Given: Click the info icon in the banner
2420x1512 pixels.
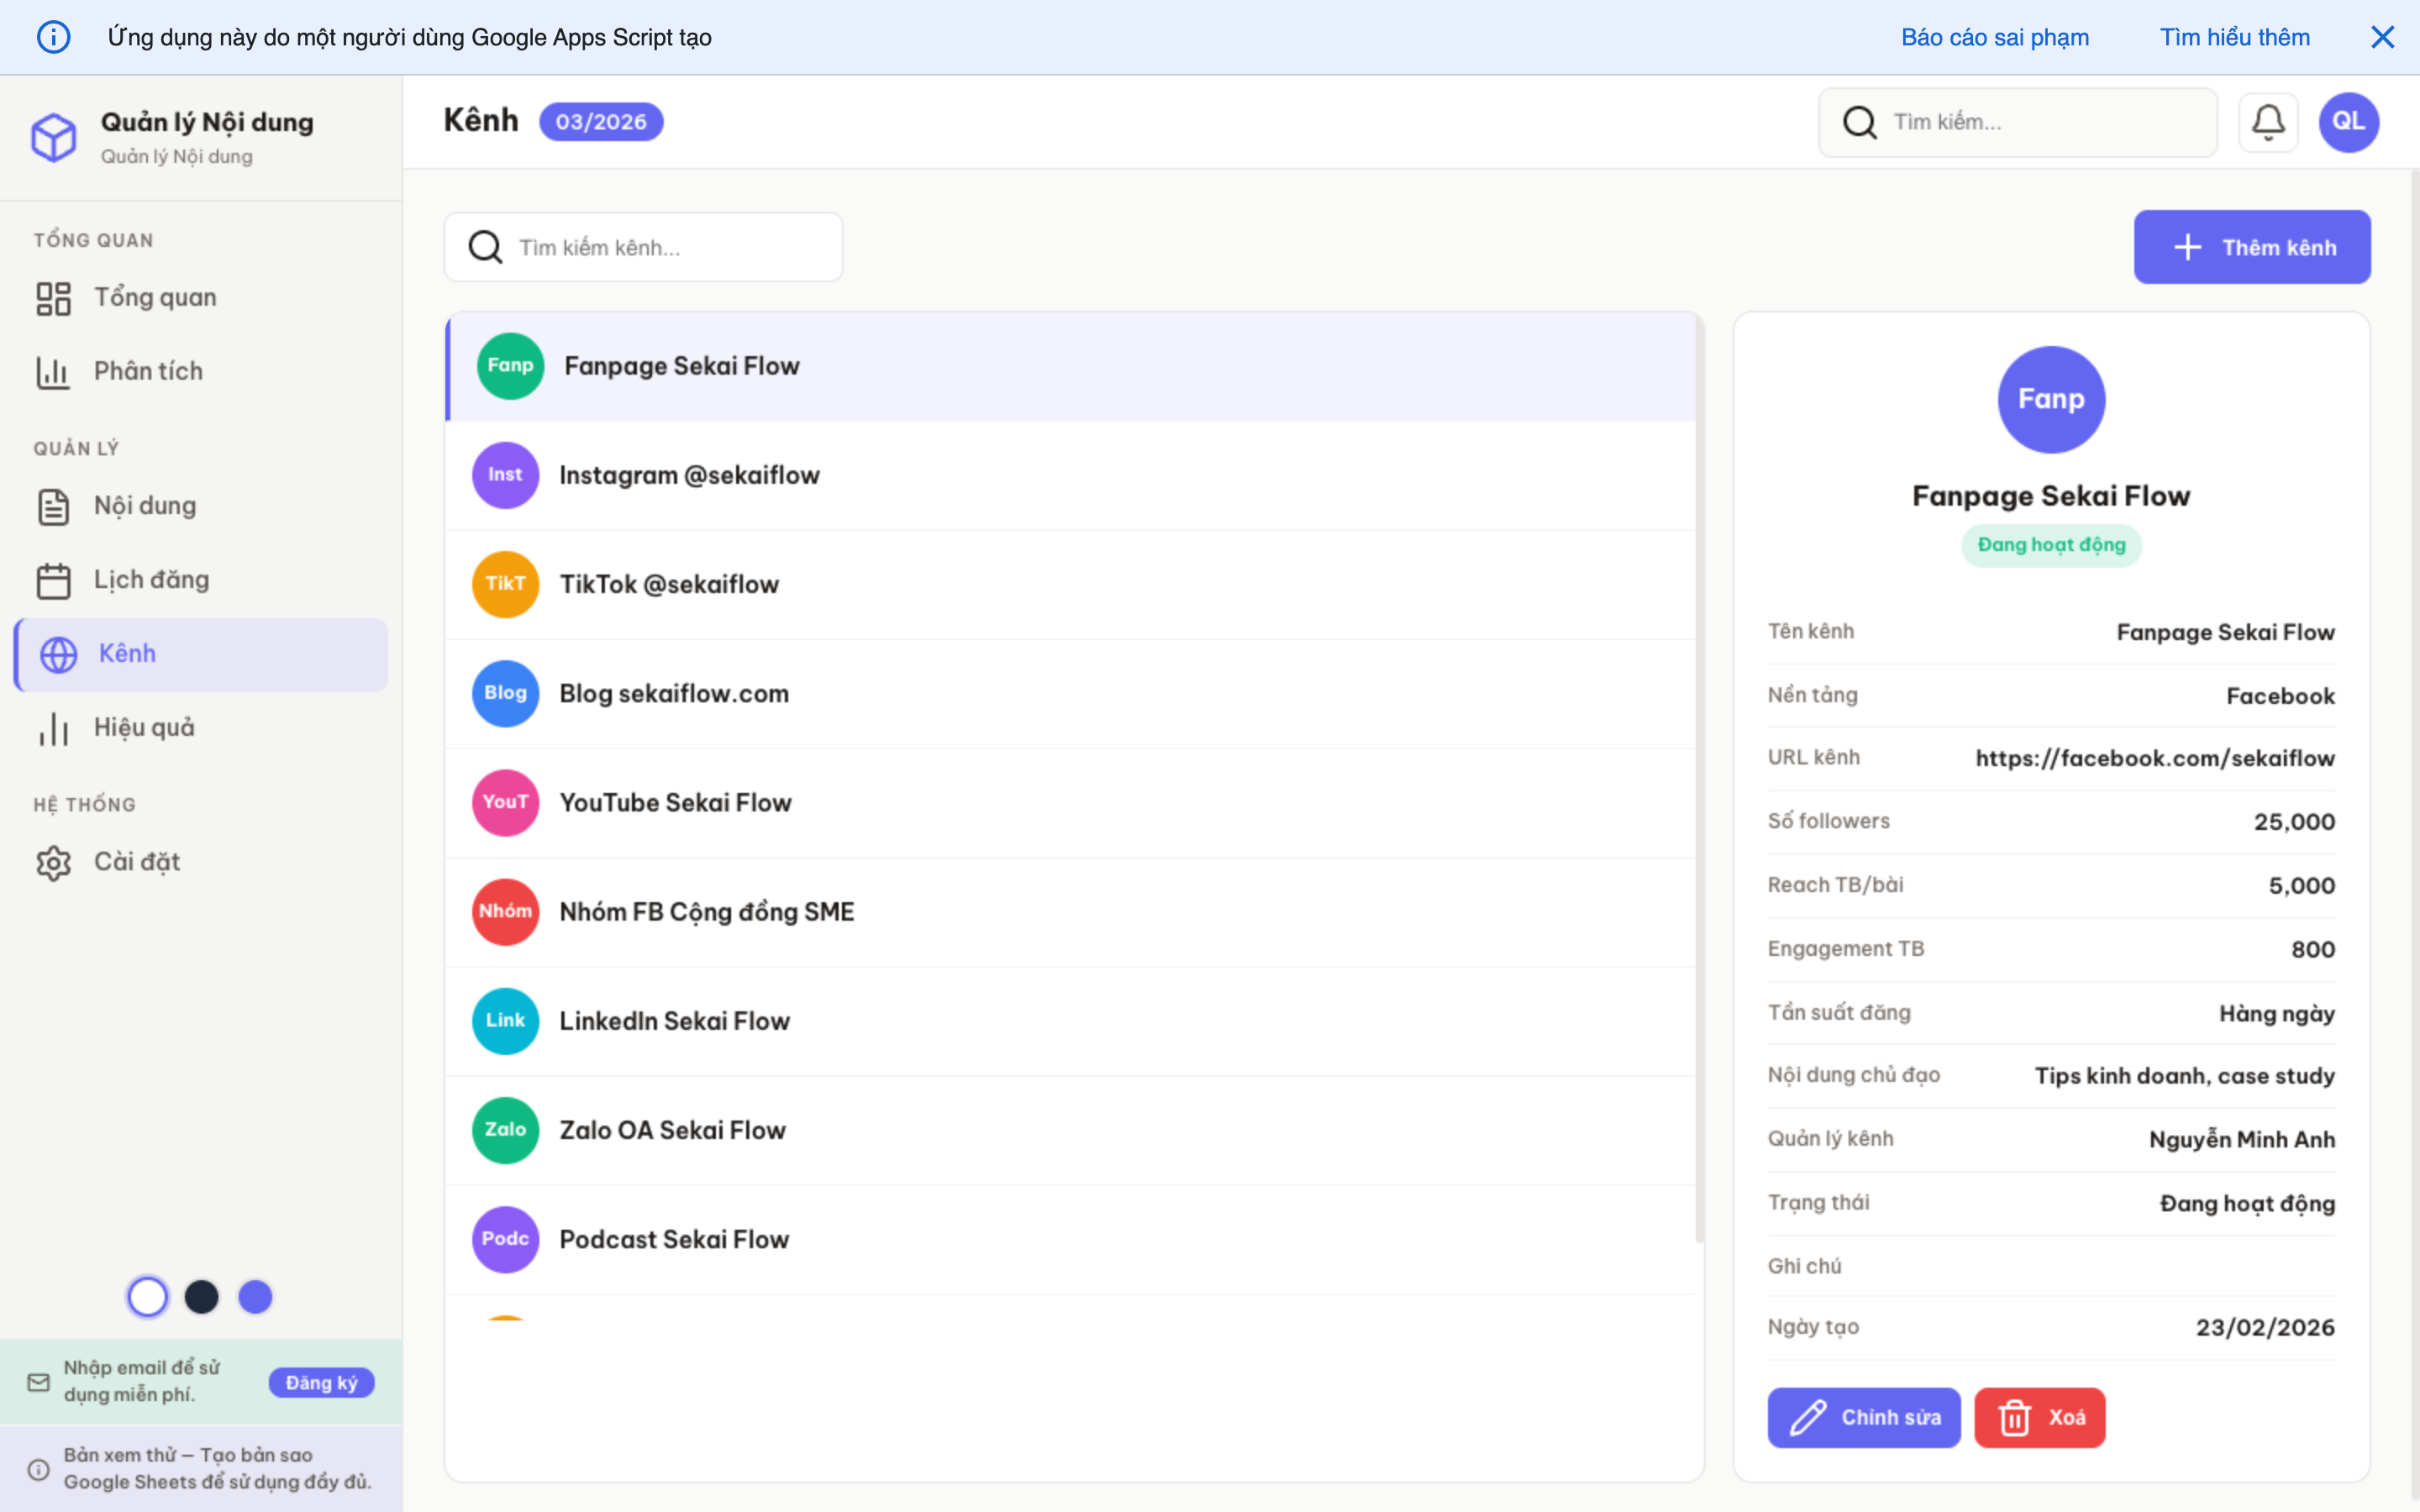Looking at the screenshot, I should pyautogui.click(x=54, y=37).
